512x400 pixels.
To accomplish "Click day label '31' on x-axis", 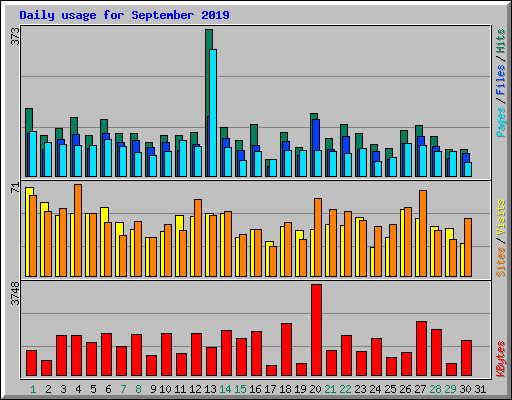I will pos(480,389).
